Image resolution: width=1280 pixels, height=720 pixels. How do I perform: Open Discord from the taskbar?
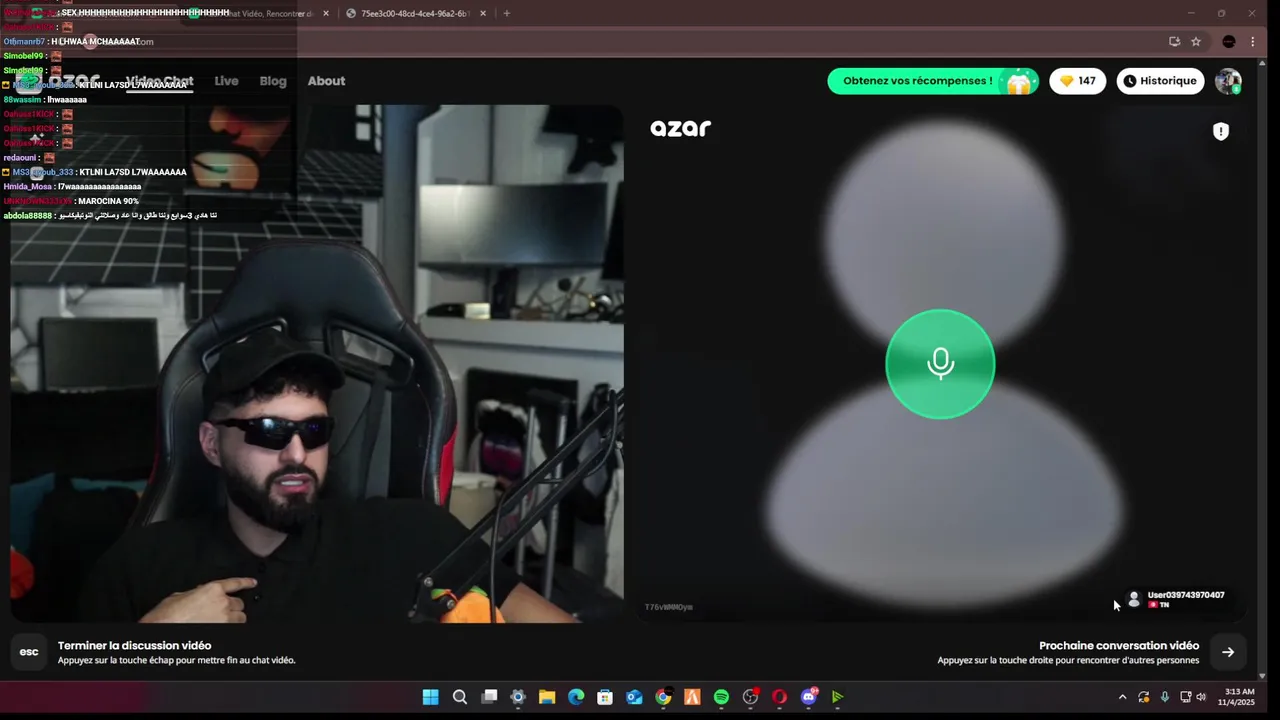809,697
